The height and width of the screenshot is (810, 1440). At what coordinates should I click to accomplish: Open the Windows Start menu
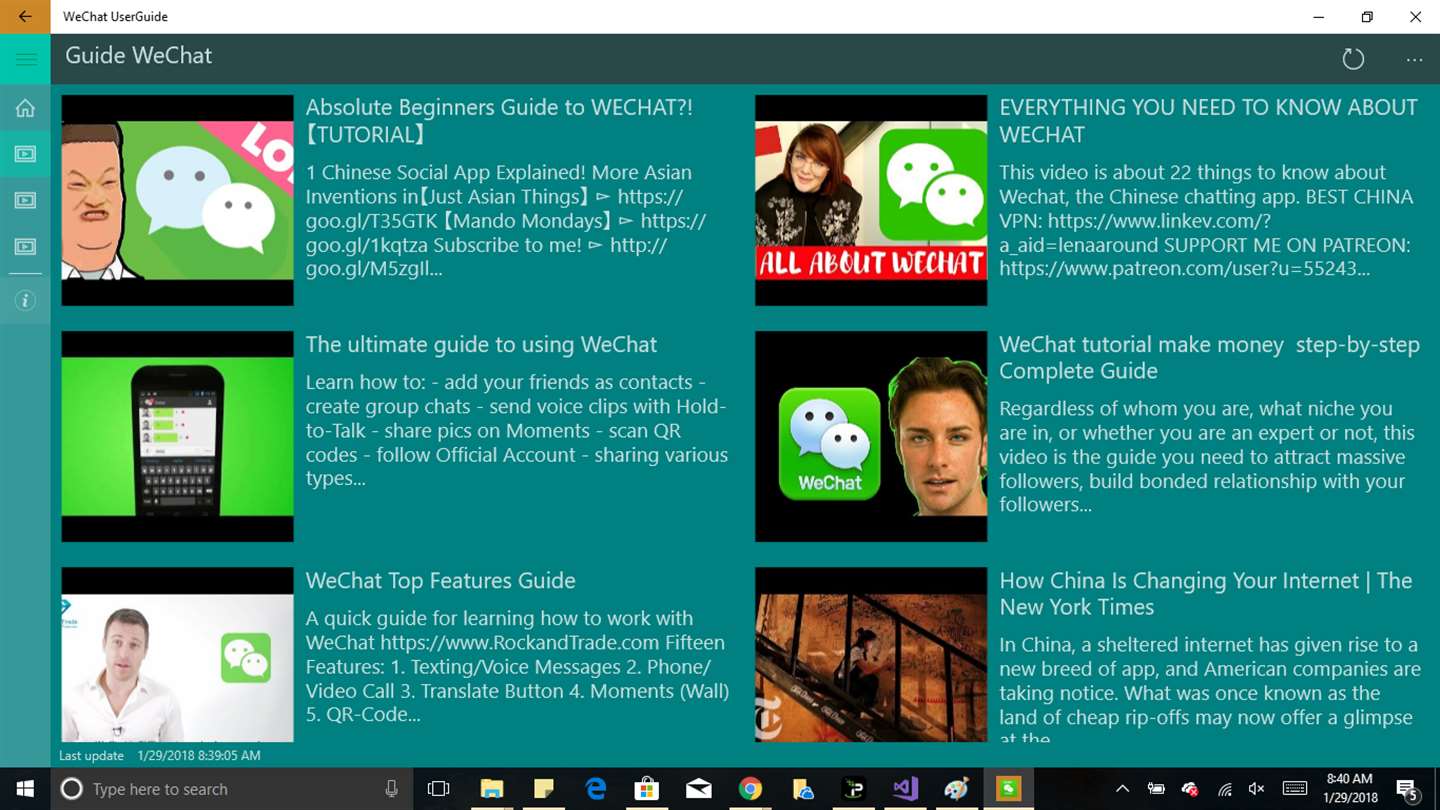pyautogui.click(x=24, y=789)
